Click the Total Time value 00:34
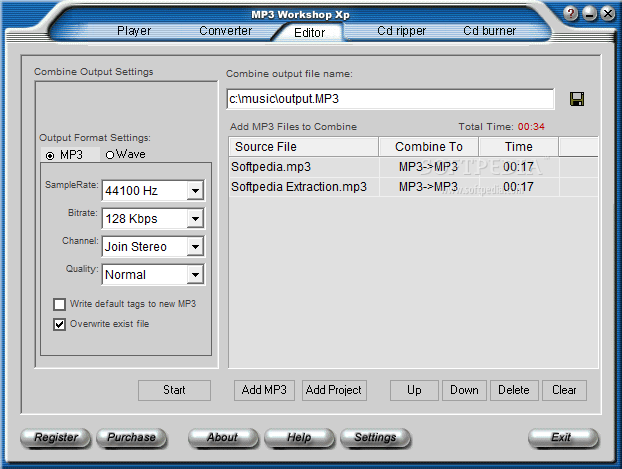The image size is (622, 469). point(531,127)
